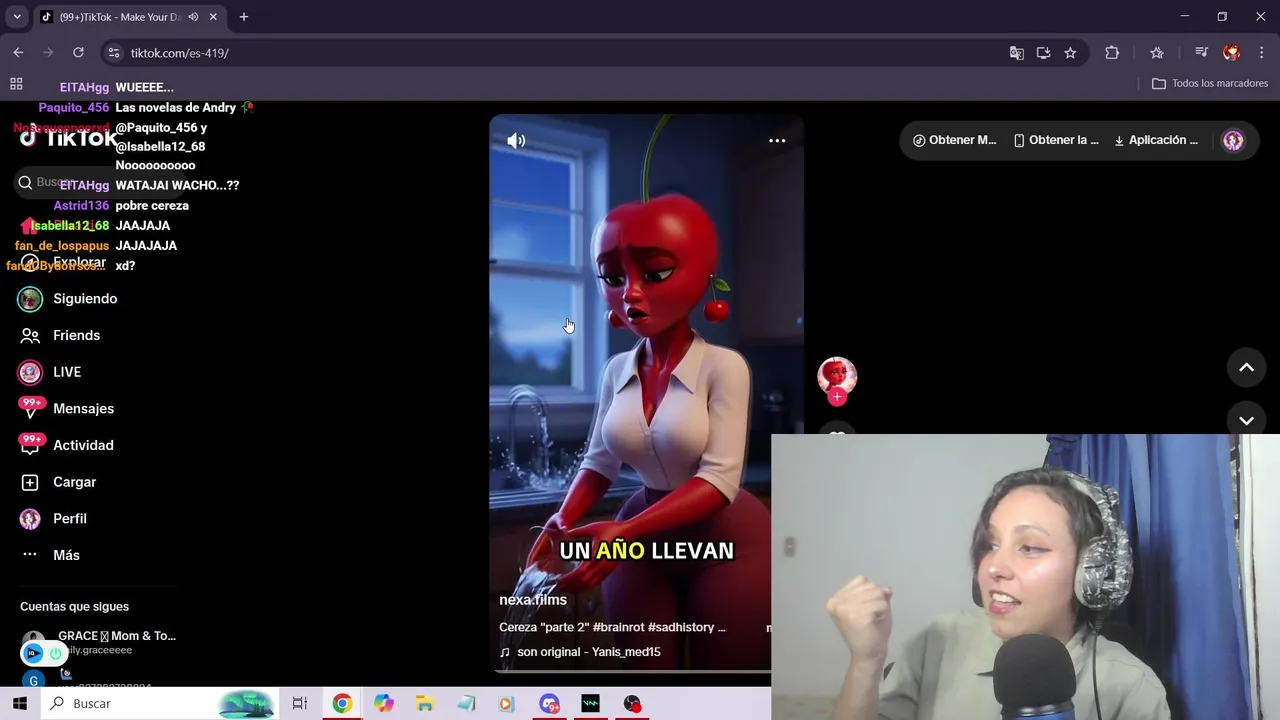Viewport: 1280px width, 720px height.
Task: Click the Mensajes speech-bubble icon with 99+ badge
Action: tap(31, 408)
